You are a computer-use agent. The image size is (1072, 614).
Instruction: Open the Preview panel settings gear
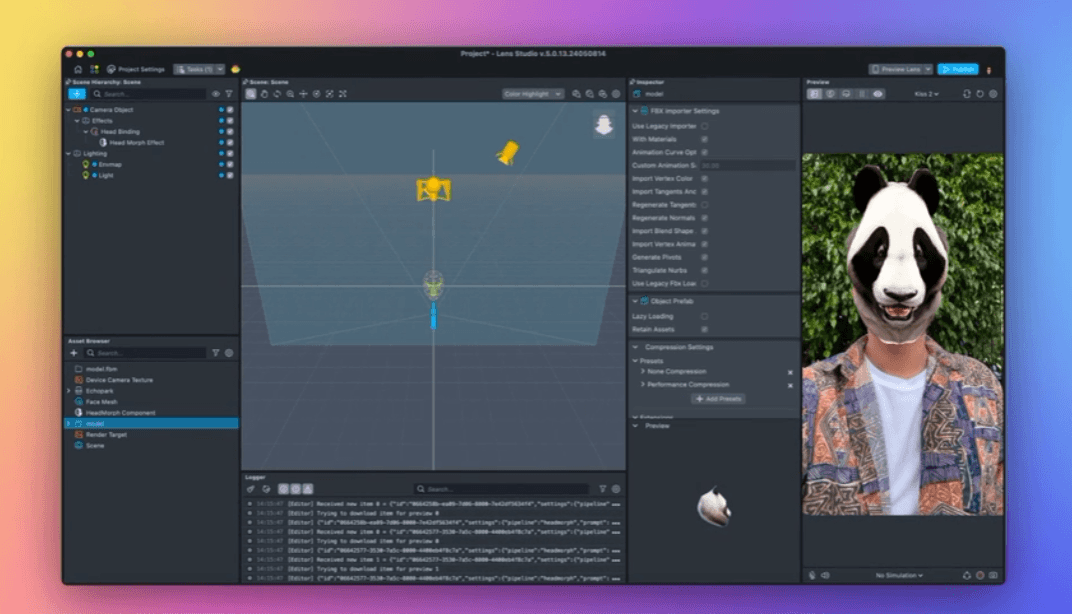click(x=993, y=94)
